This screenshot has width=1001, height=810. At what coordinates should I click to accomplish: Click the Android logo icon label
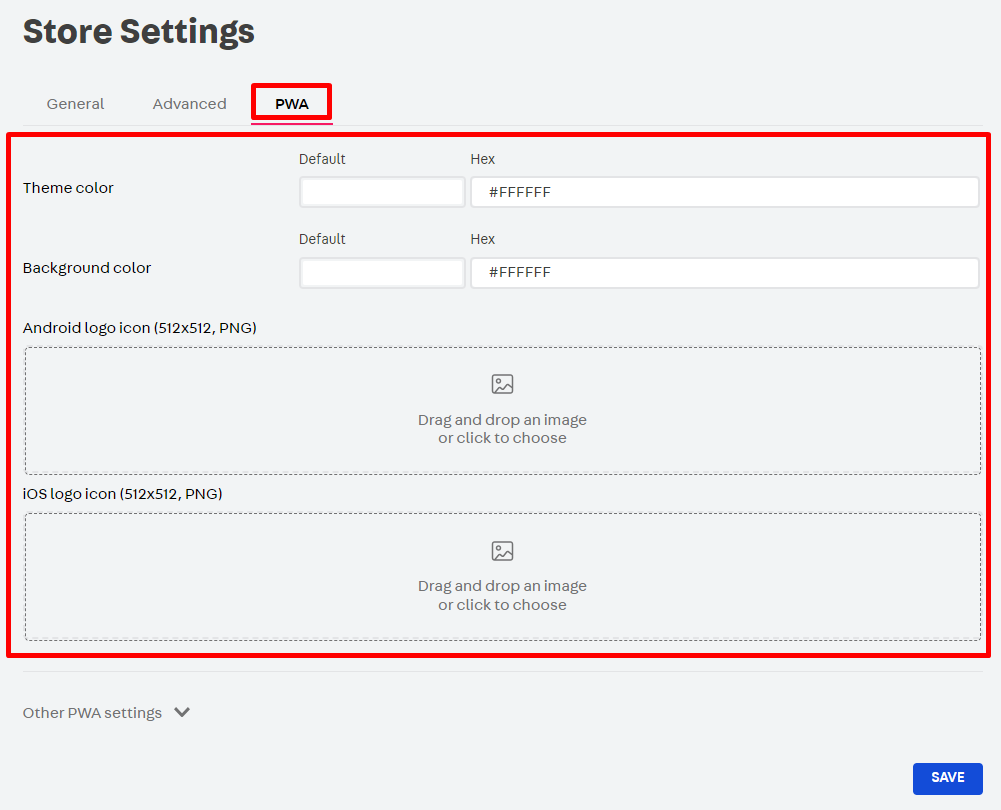coord(140,327)
